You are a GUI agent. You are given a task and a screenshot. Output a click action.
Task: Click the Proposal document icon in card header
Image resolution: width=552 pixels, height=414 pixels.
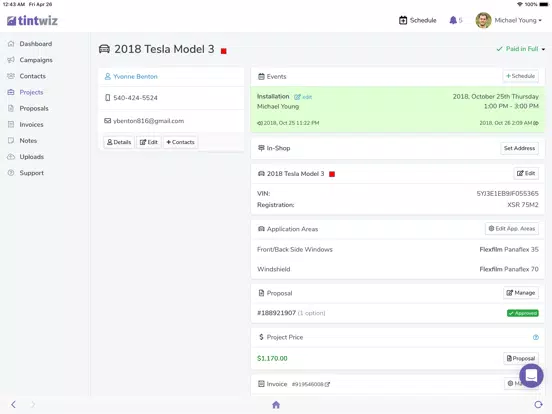point(261,293)
